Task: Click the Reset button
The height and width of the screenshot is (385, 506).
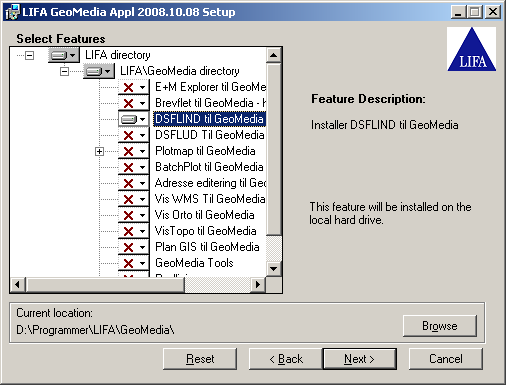Action: point(200,359)
